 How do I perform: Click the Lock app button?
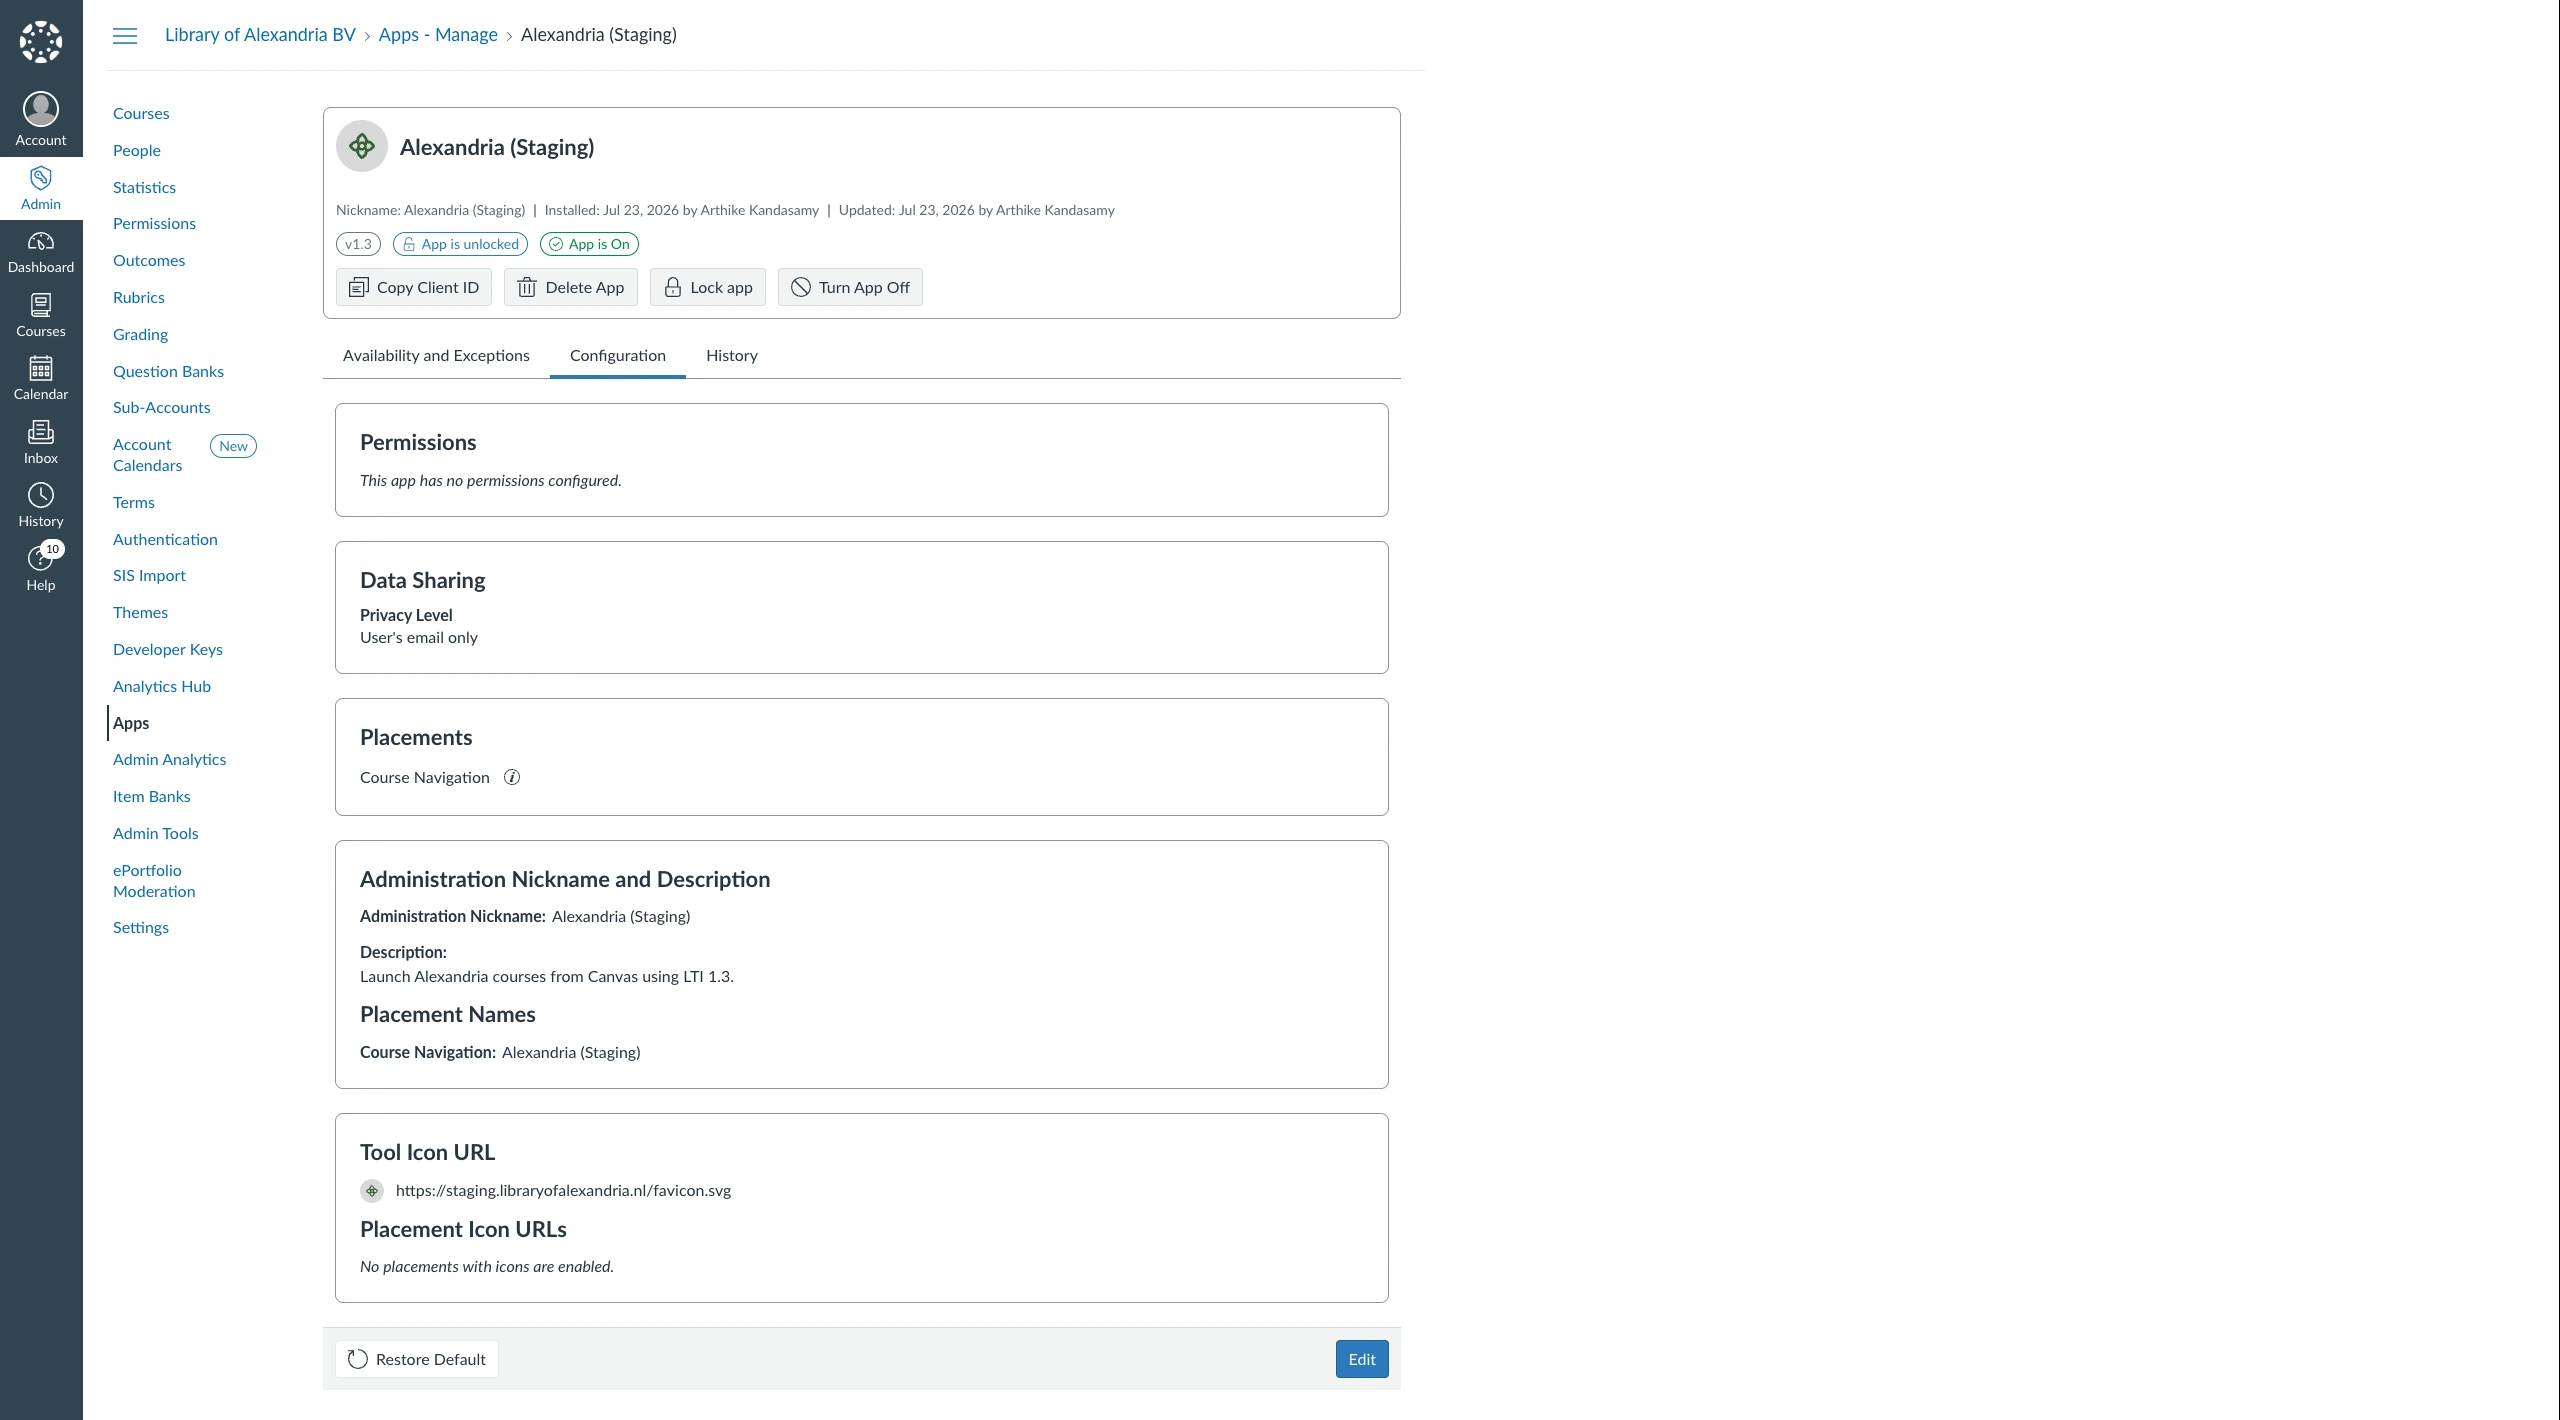[x=708, y=287]
